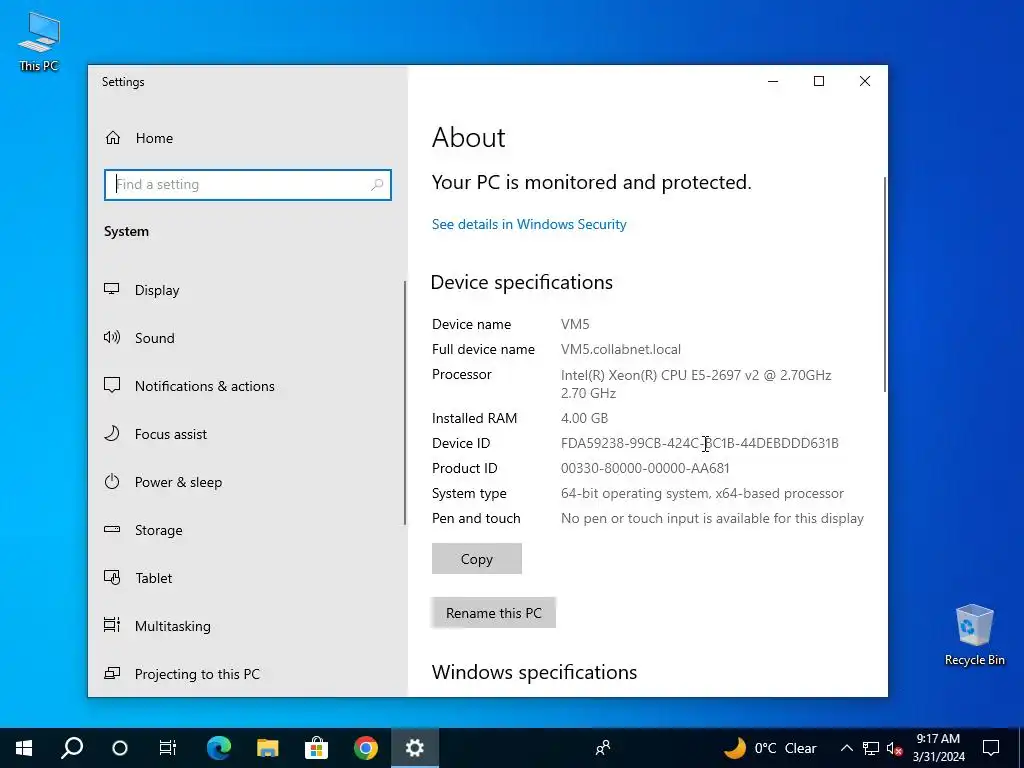Open Microsoft Store from taskbar
Viewport: 1024px width, 768px height.
[317, 748]
